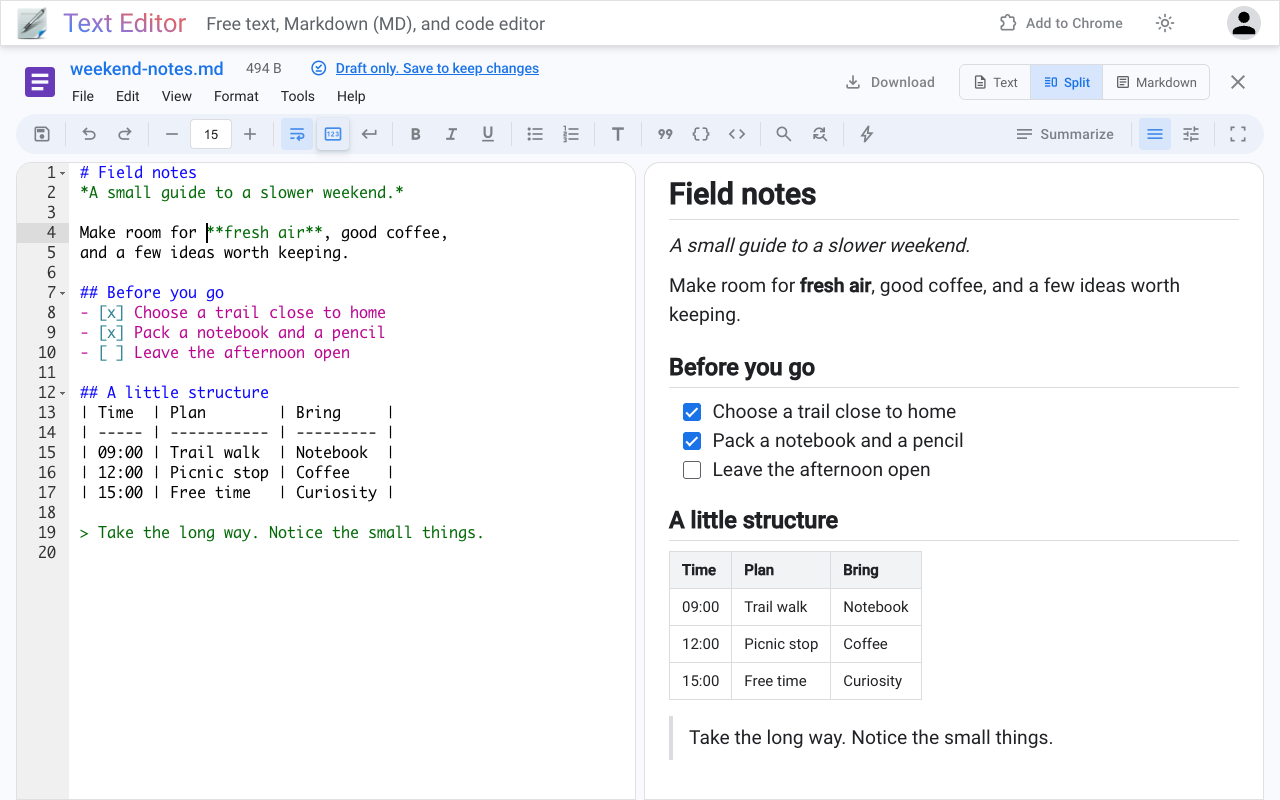Collapse the fold arrow at line 7
The width and height of the screenshot is (1280, 800).
click(63, 293)
